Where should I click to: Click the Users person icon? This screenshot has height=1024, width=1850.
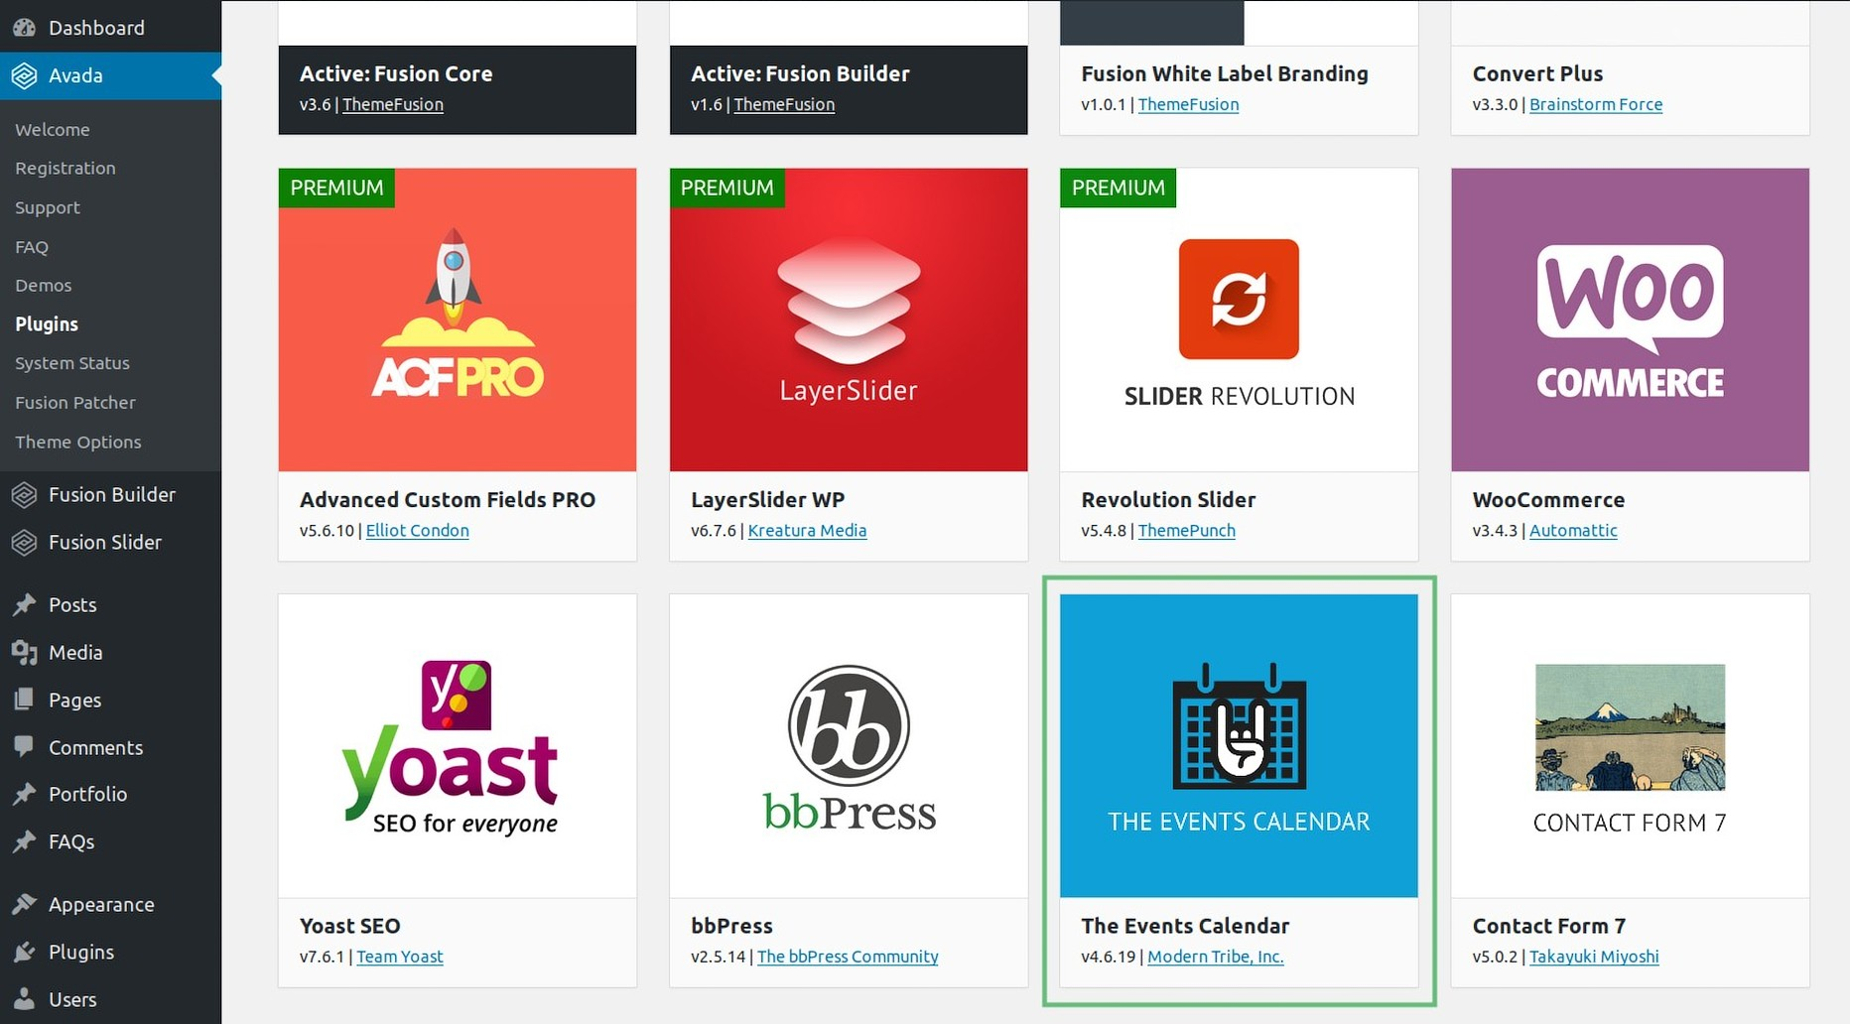(x=24, y=999)
